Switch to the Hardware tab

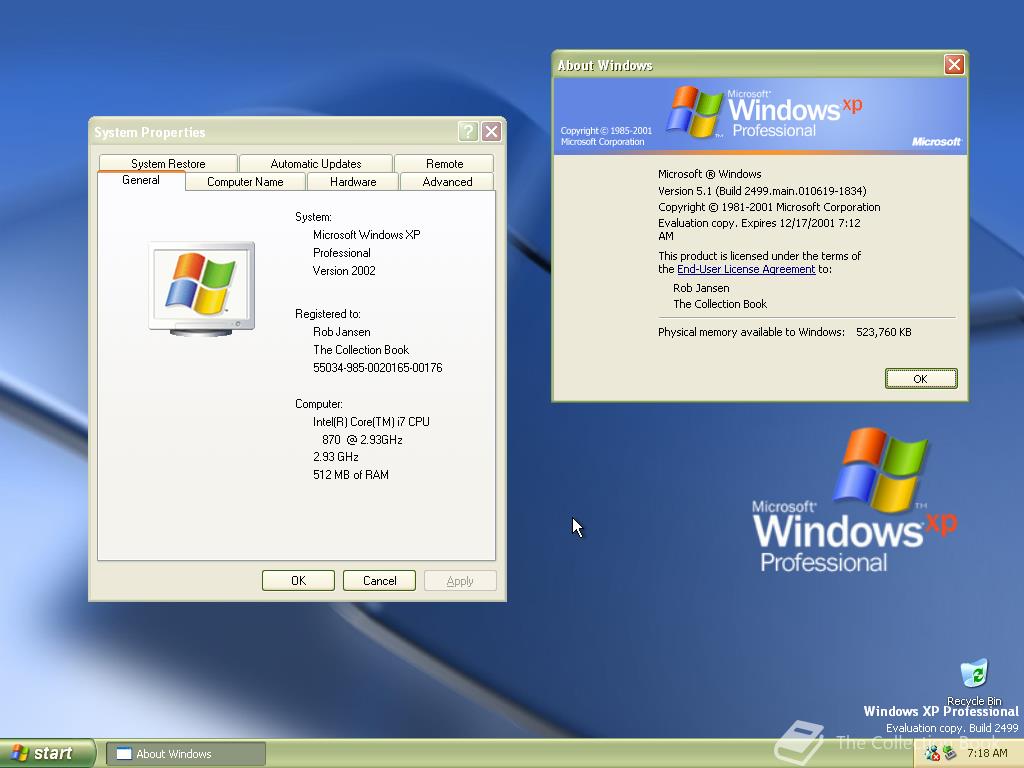pyautogui.click(x=353, y=182)
